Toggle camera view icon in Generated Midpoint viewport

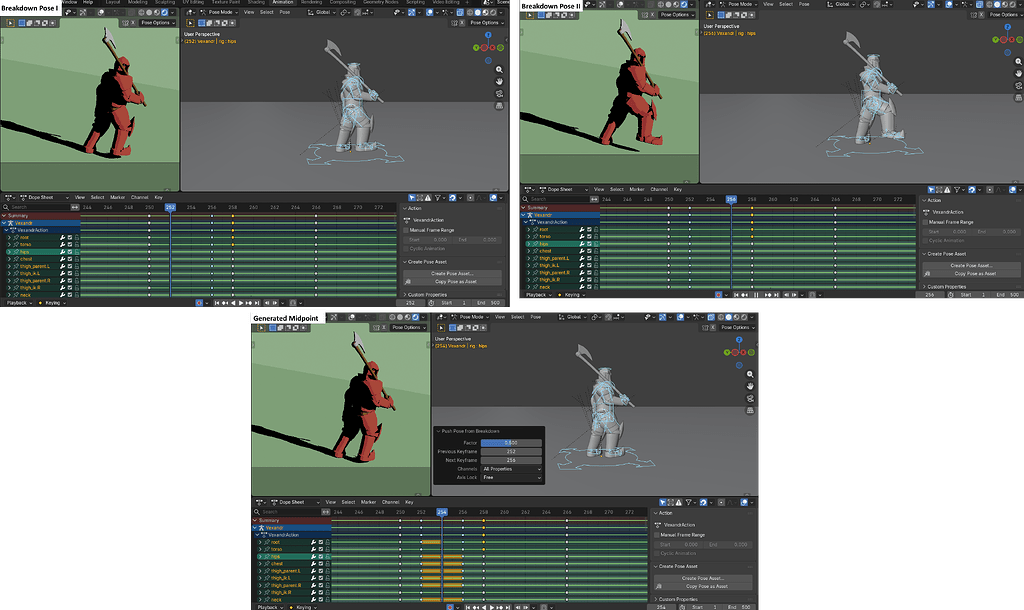pyautogui.click(x=750, y=398)
